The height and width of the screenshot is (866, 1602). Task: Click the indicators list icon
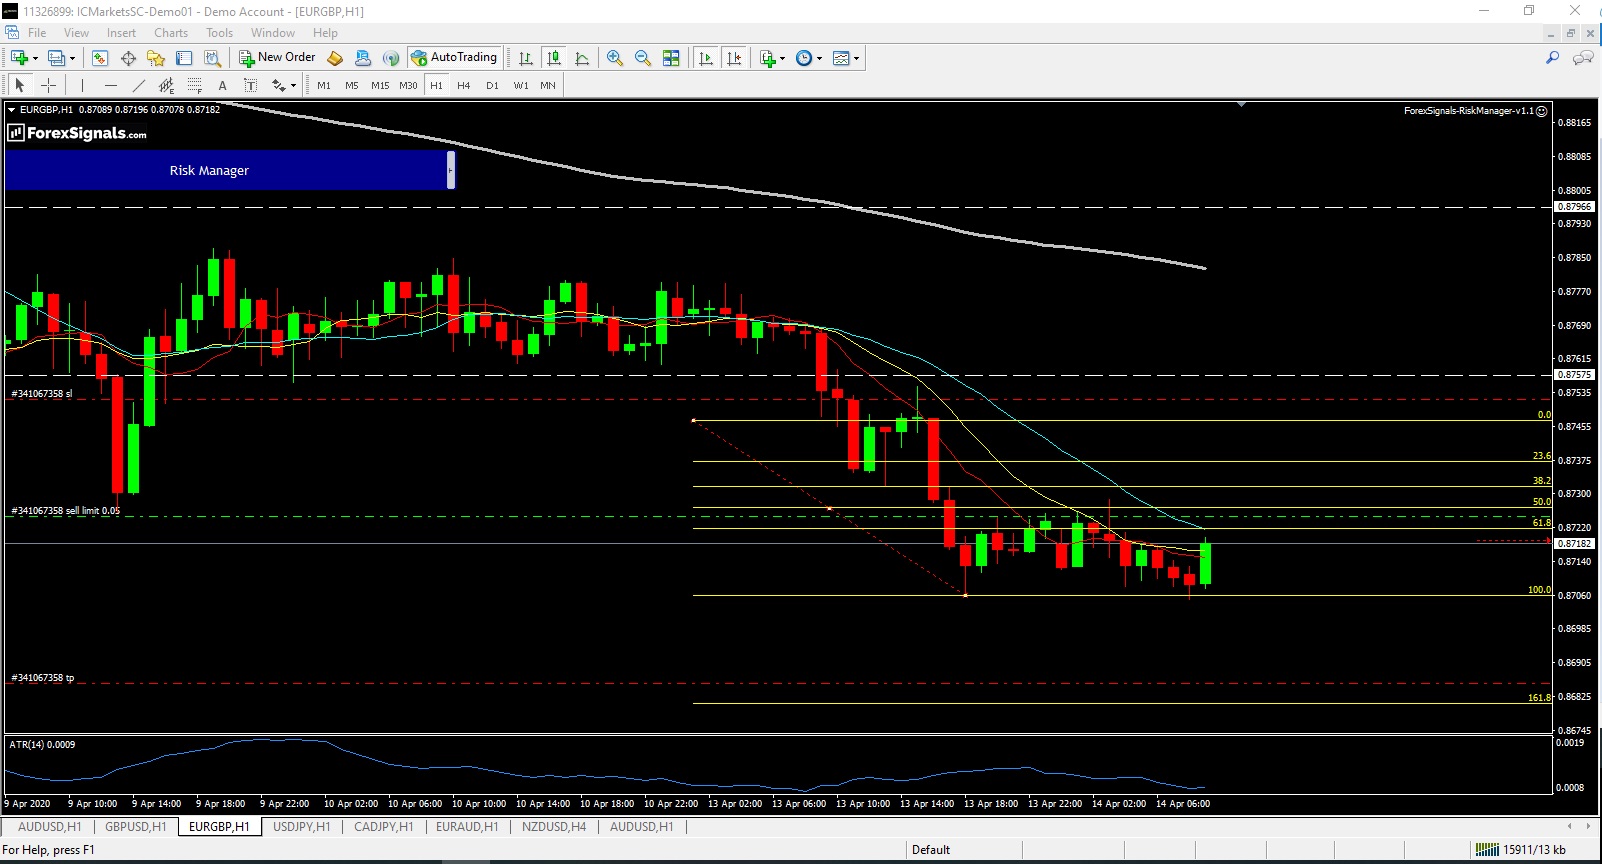pos(768,58)
